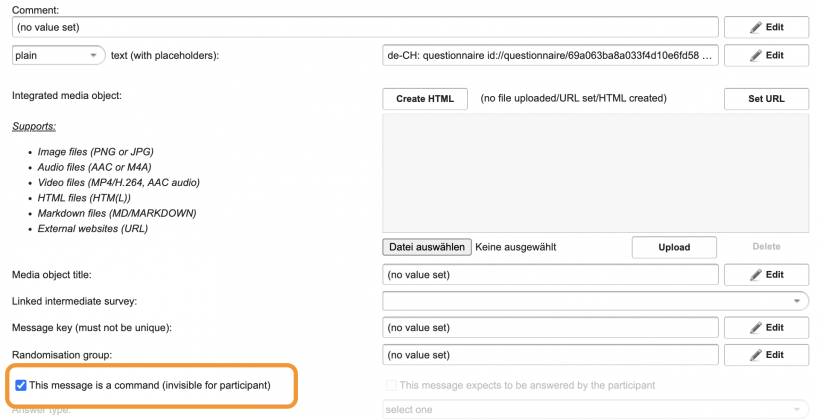Click the Image files (PNG or JPG) text
The height and width of the screenshot is (419, 820).
point(96,152)
